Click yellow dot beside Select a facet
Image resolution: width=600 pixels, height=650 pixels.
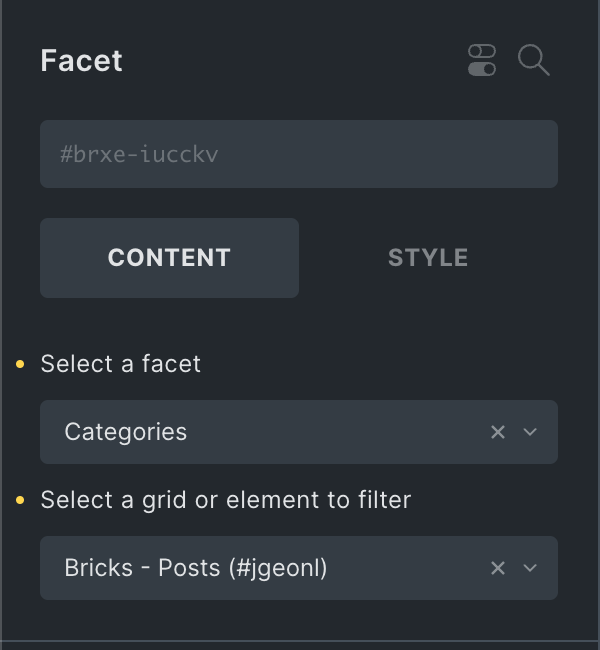21,364
